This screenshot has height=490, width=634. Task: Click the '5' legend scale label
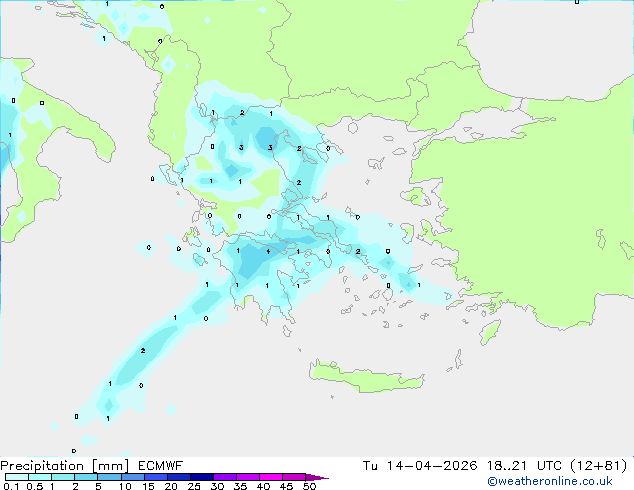pos(98,486)
